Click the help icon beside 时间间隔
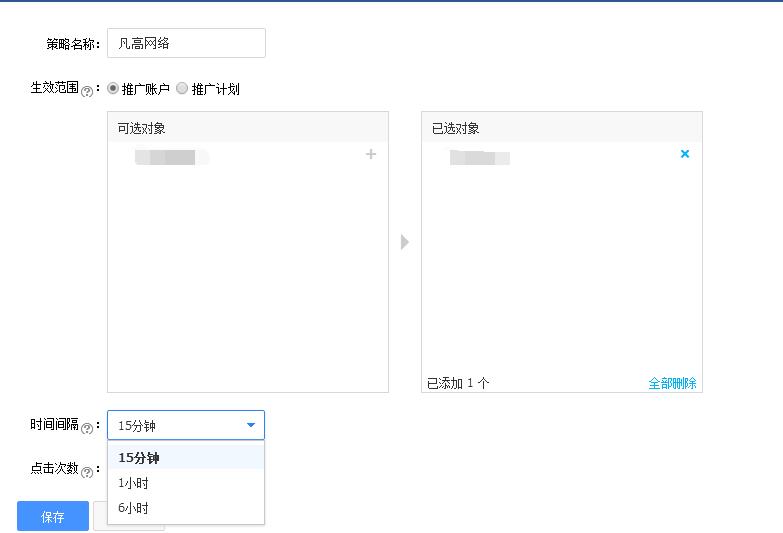The image size is (783, 533). [x=87, y=428]
